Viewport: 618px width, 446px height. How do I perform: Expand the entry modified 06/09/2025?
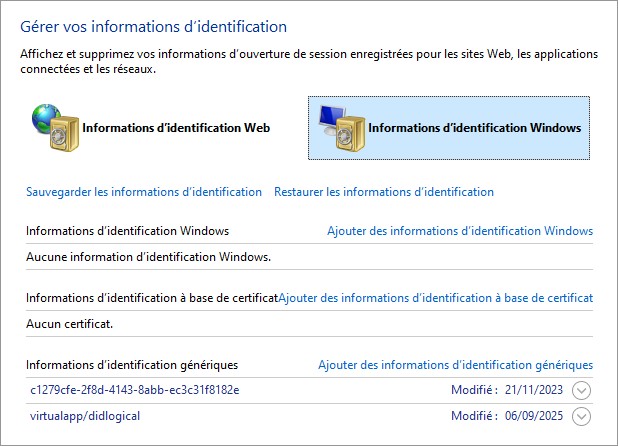tap(581, 416)
